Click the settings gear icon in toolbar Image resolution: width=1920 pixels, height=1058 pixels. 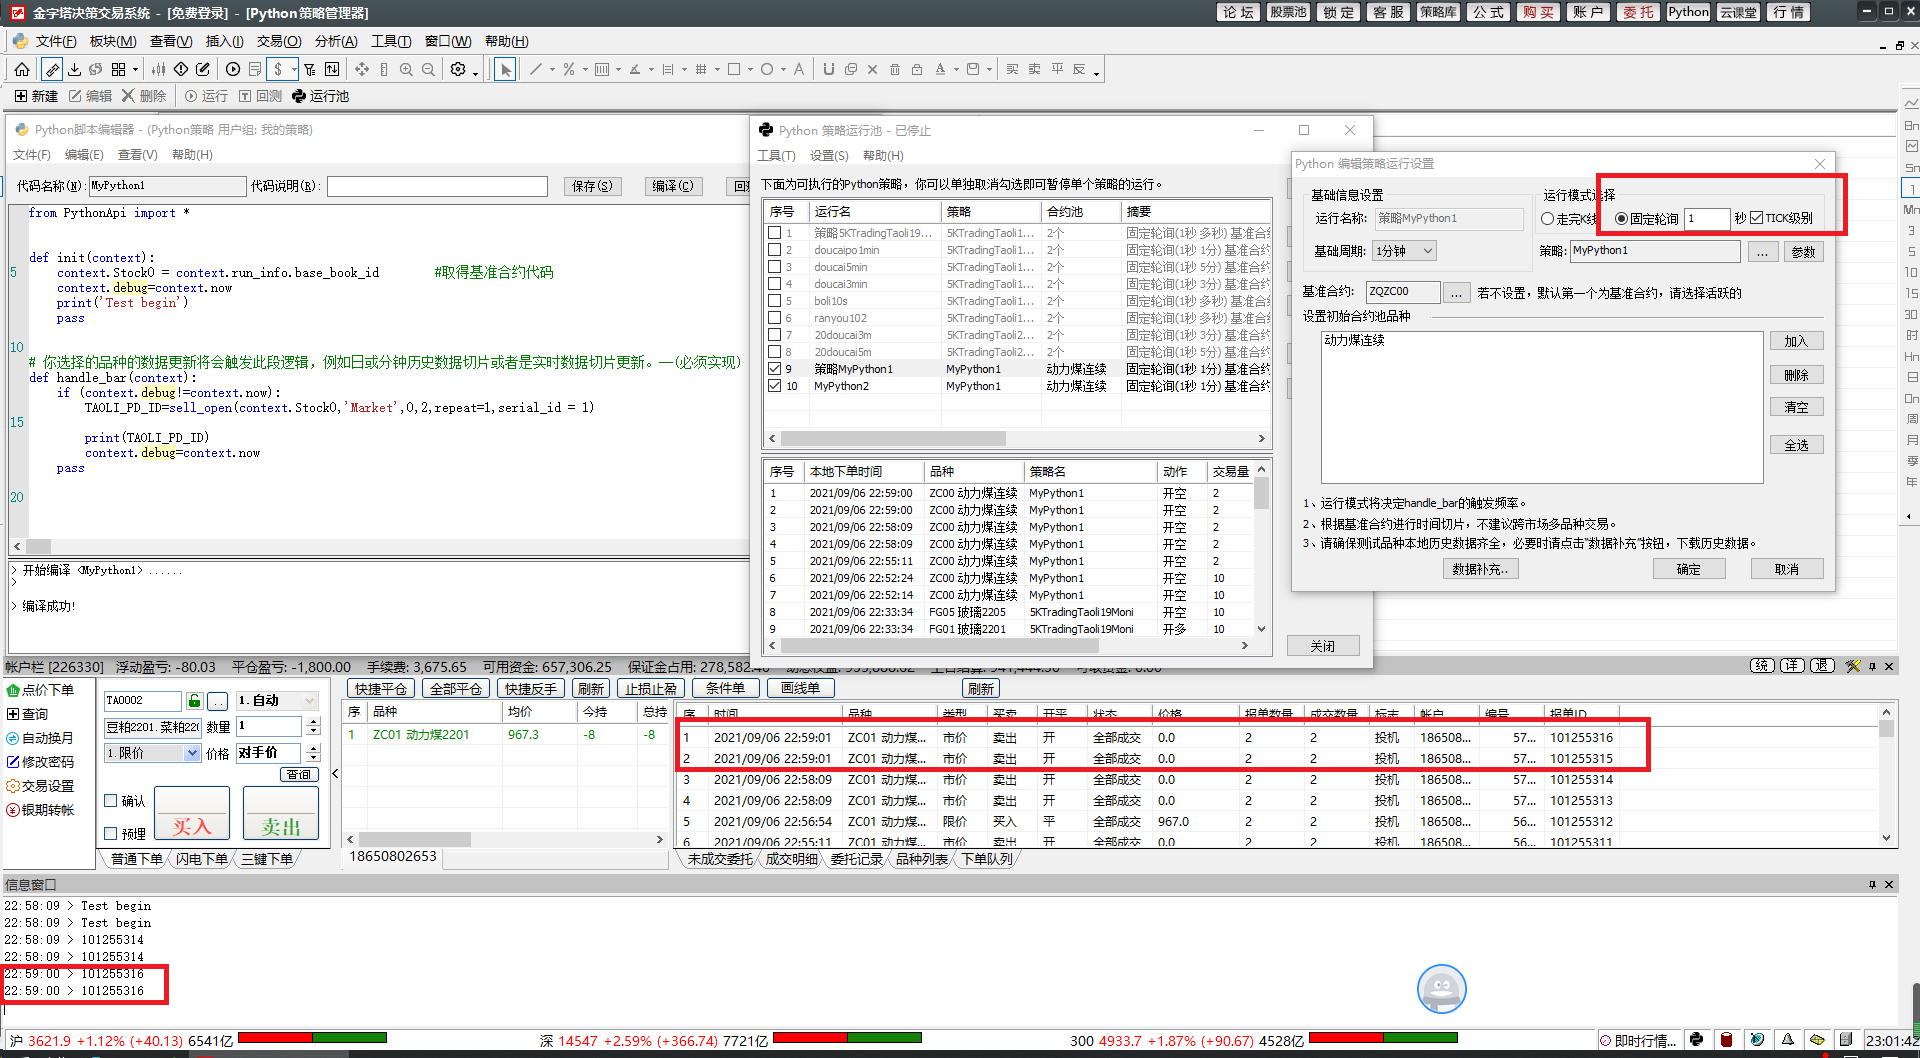tap(458, 69)
